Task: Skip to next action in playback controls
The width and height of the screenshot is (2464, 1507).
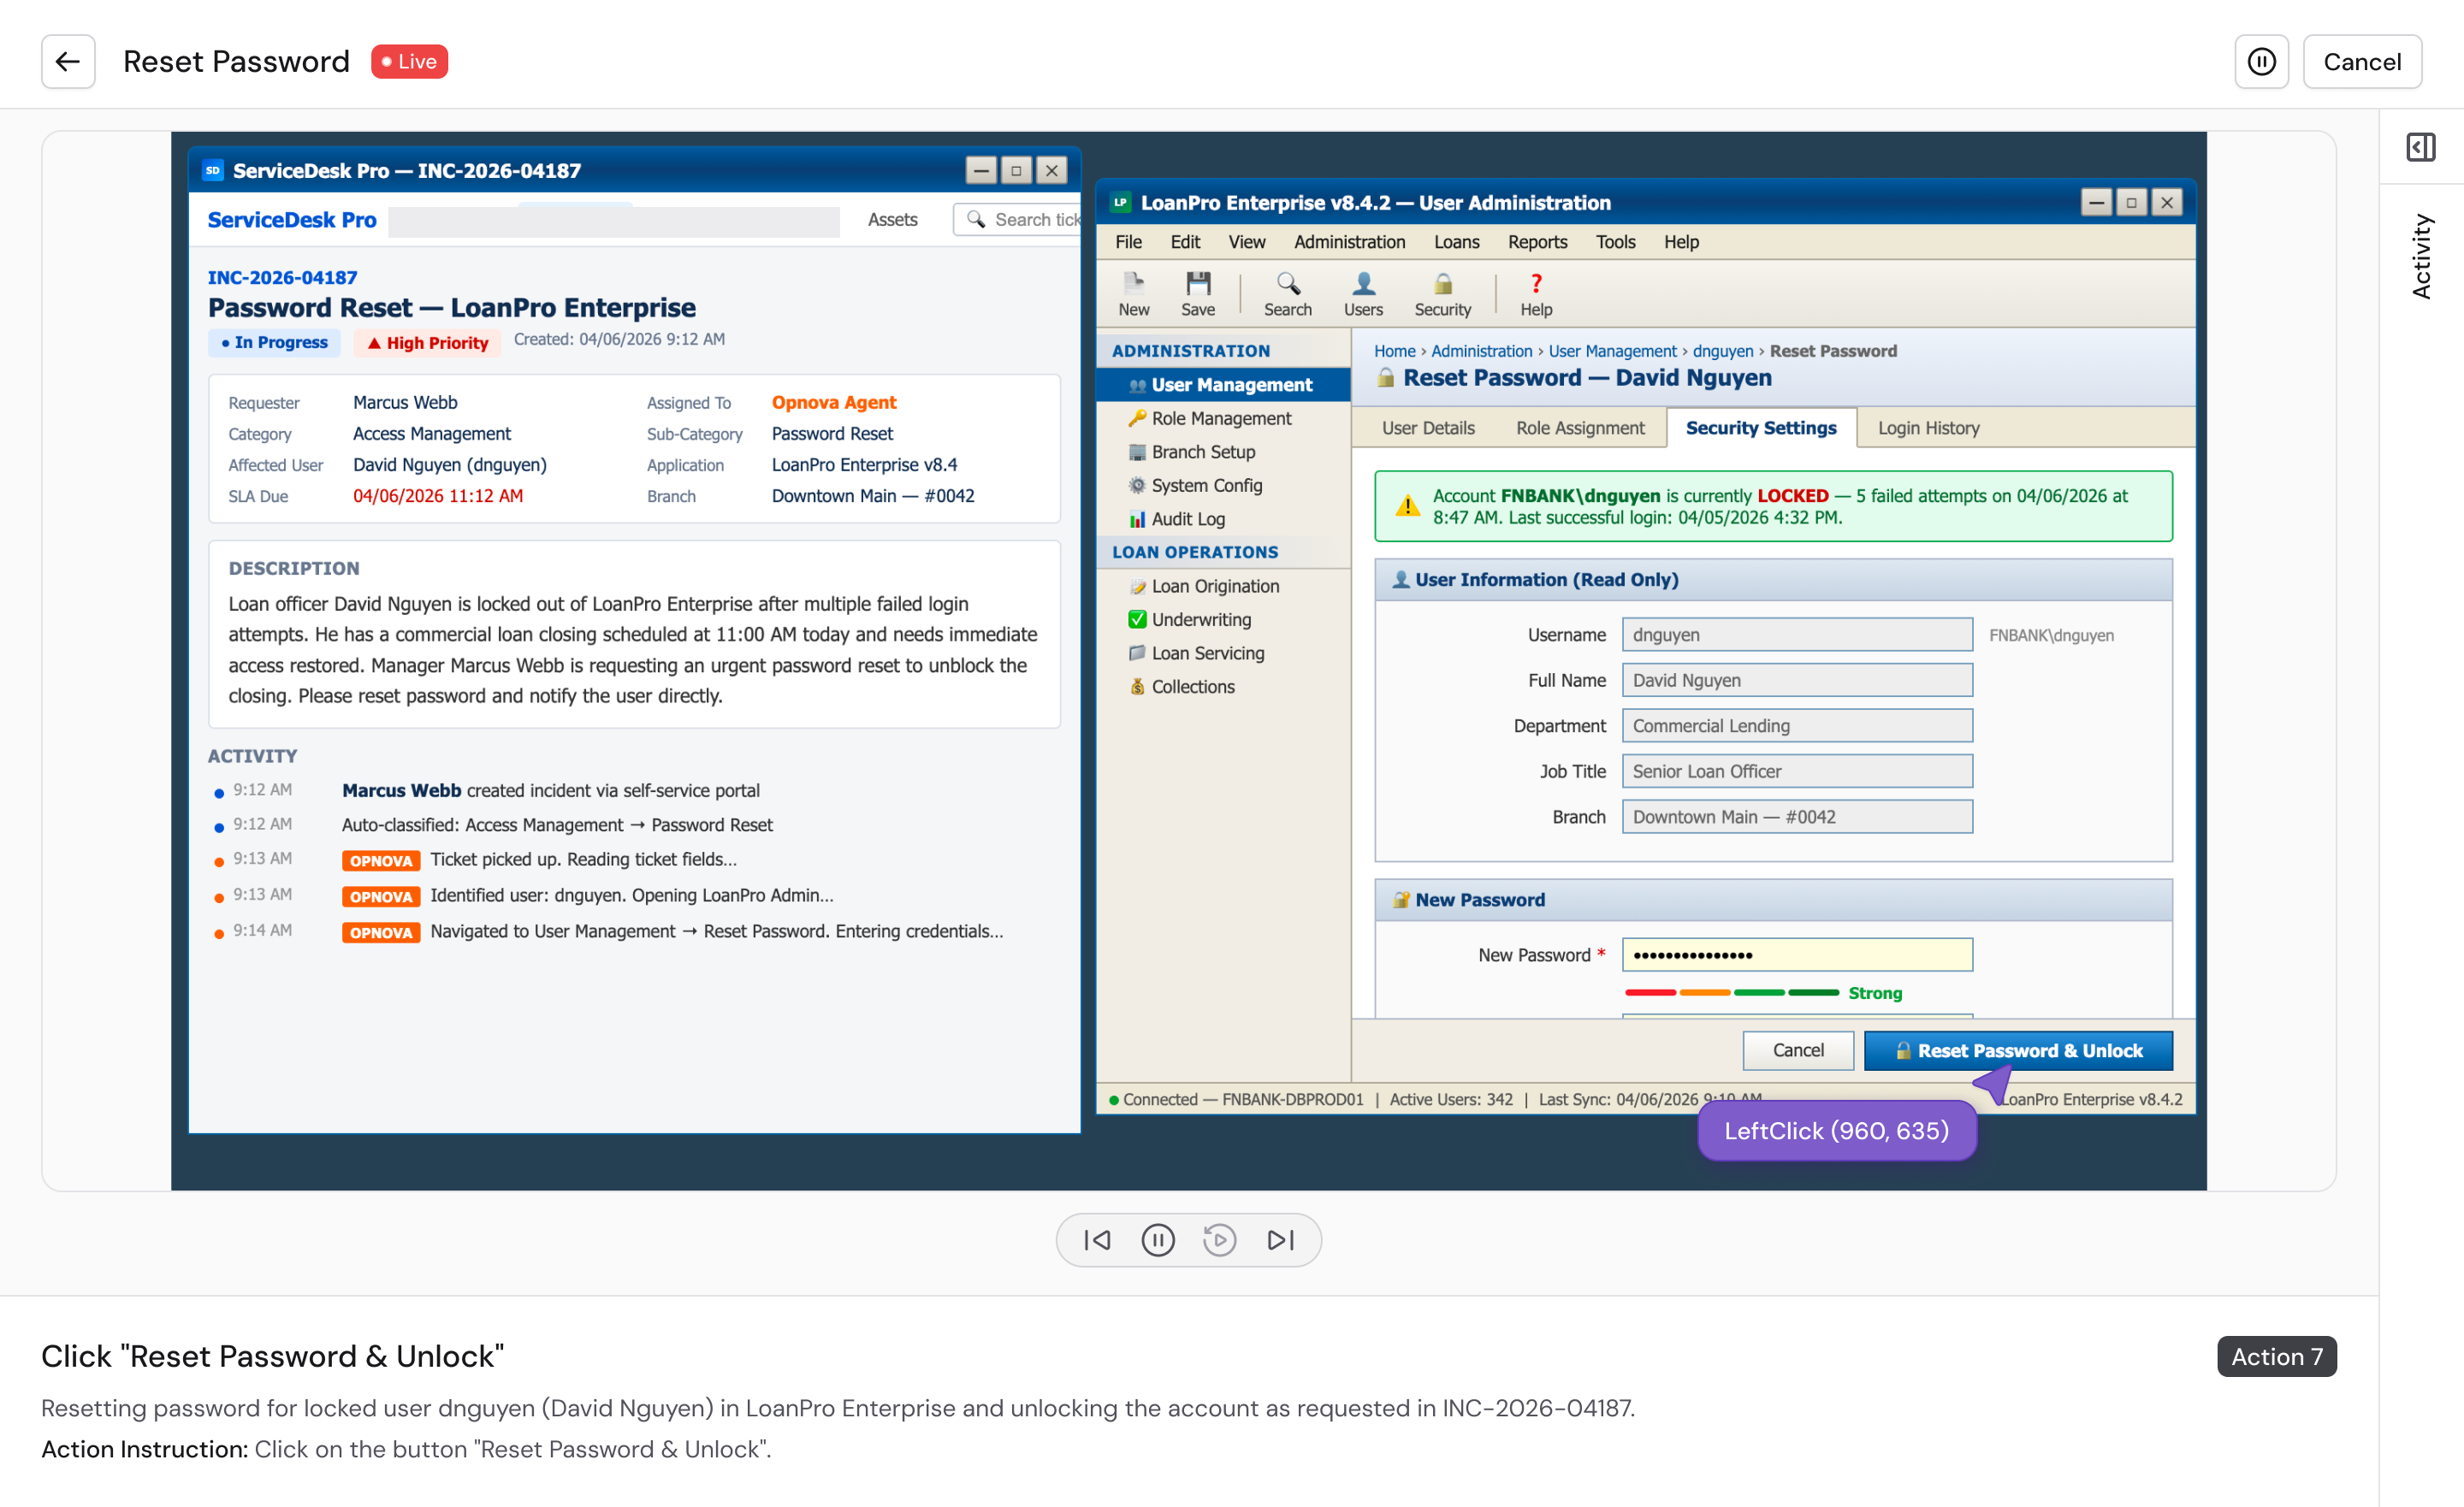Action: tap(1280, 1240)
